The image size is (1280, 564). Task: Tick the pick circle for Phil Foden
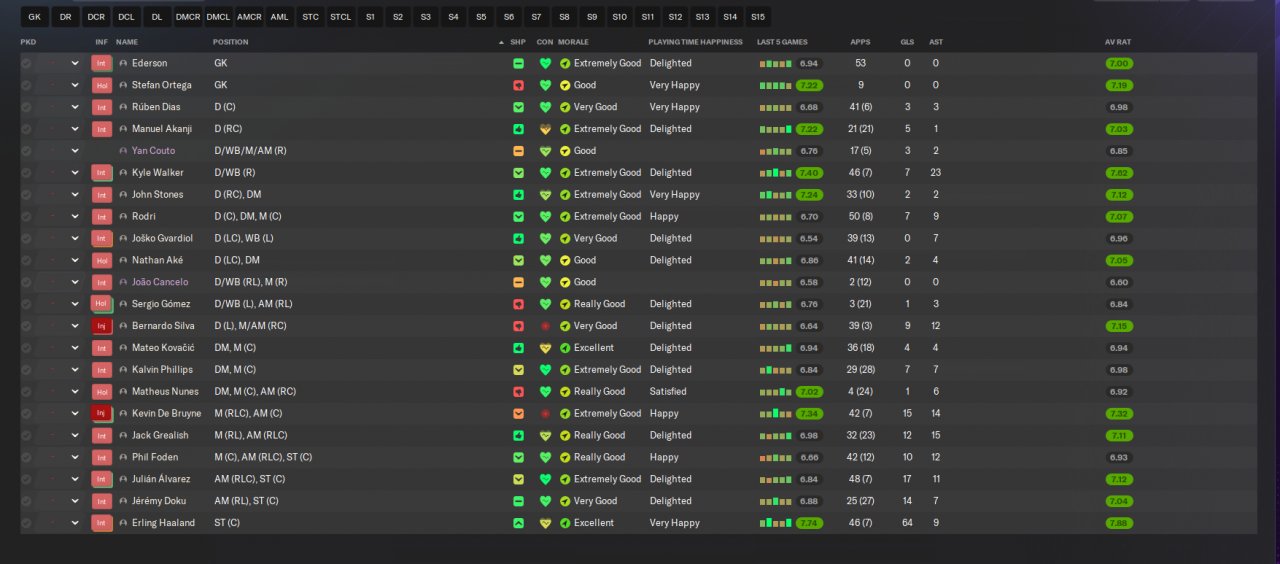26,457
